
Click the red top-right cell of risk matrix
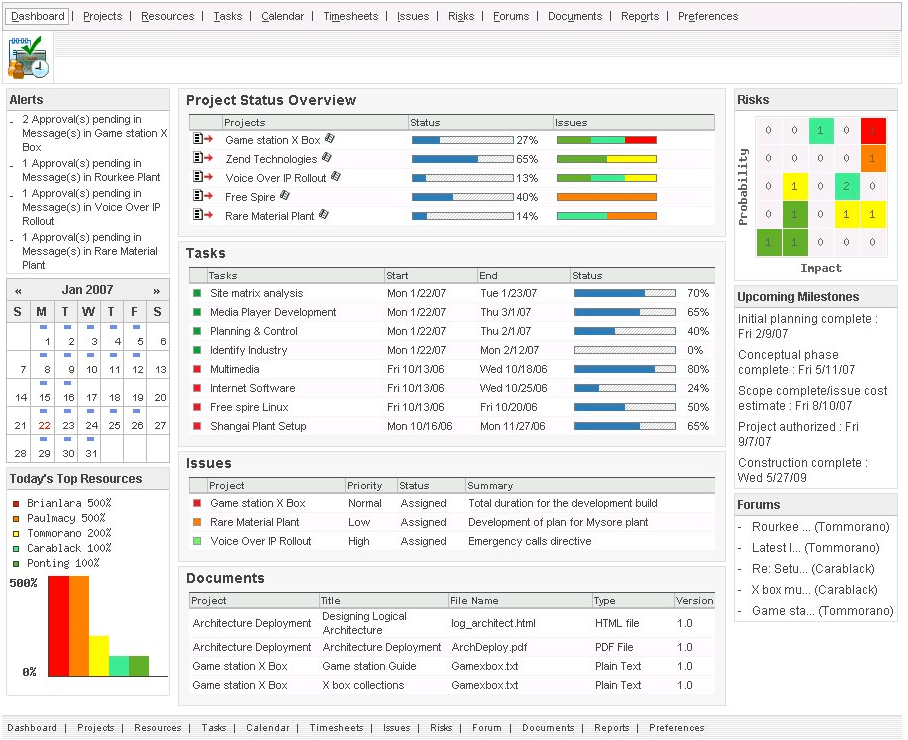(x=873, y=130)
